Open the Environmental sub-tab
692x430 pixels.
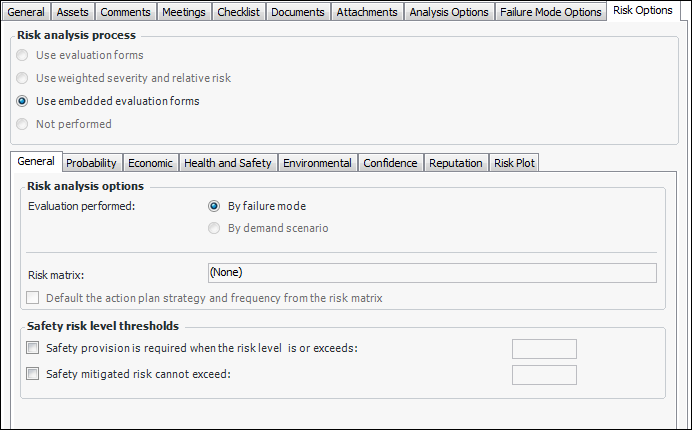point(317,163)
